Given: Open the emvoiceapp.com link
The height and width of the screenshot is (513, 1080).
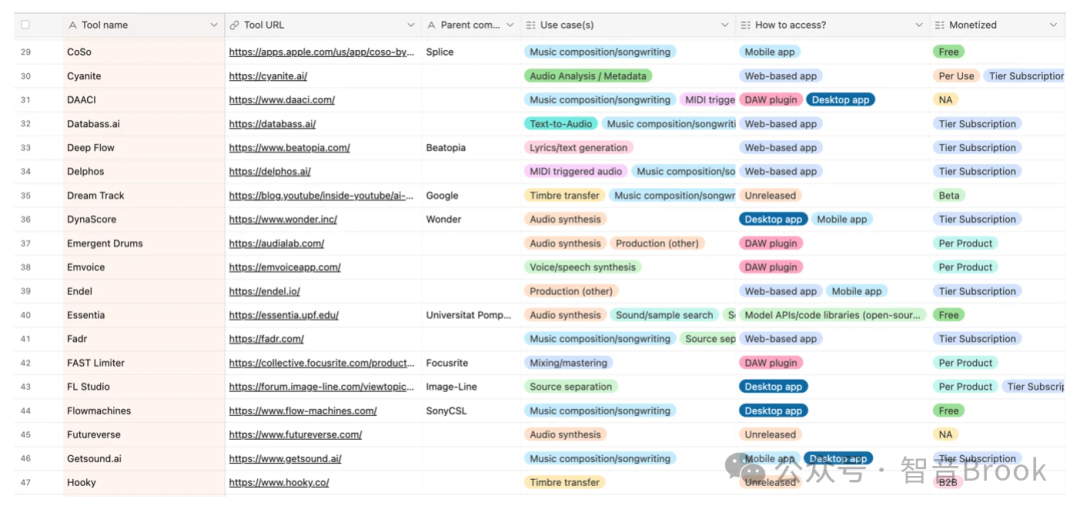Looking at the screenshot, I should point(284,267).
